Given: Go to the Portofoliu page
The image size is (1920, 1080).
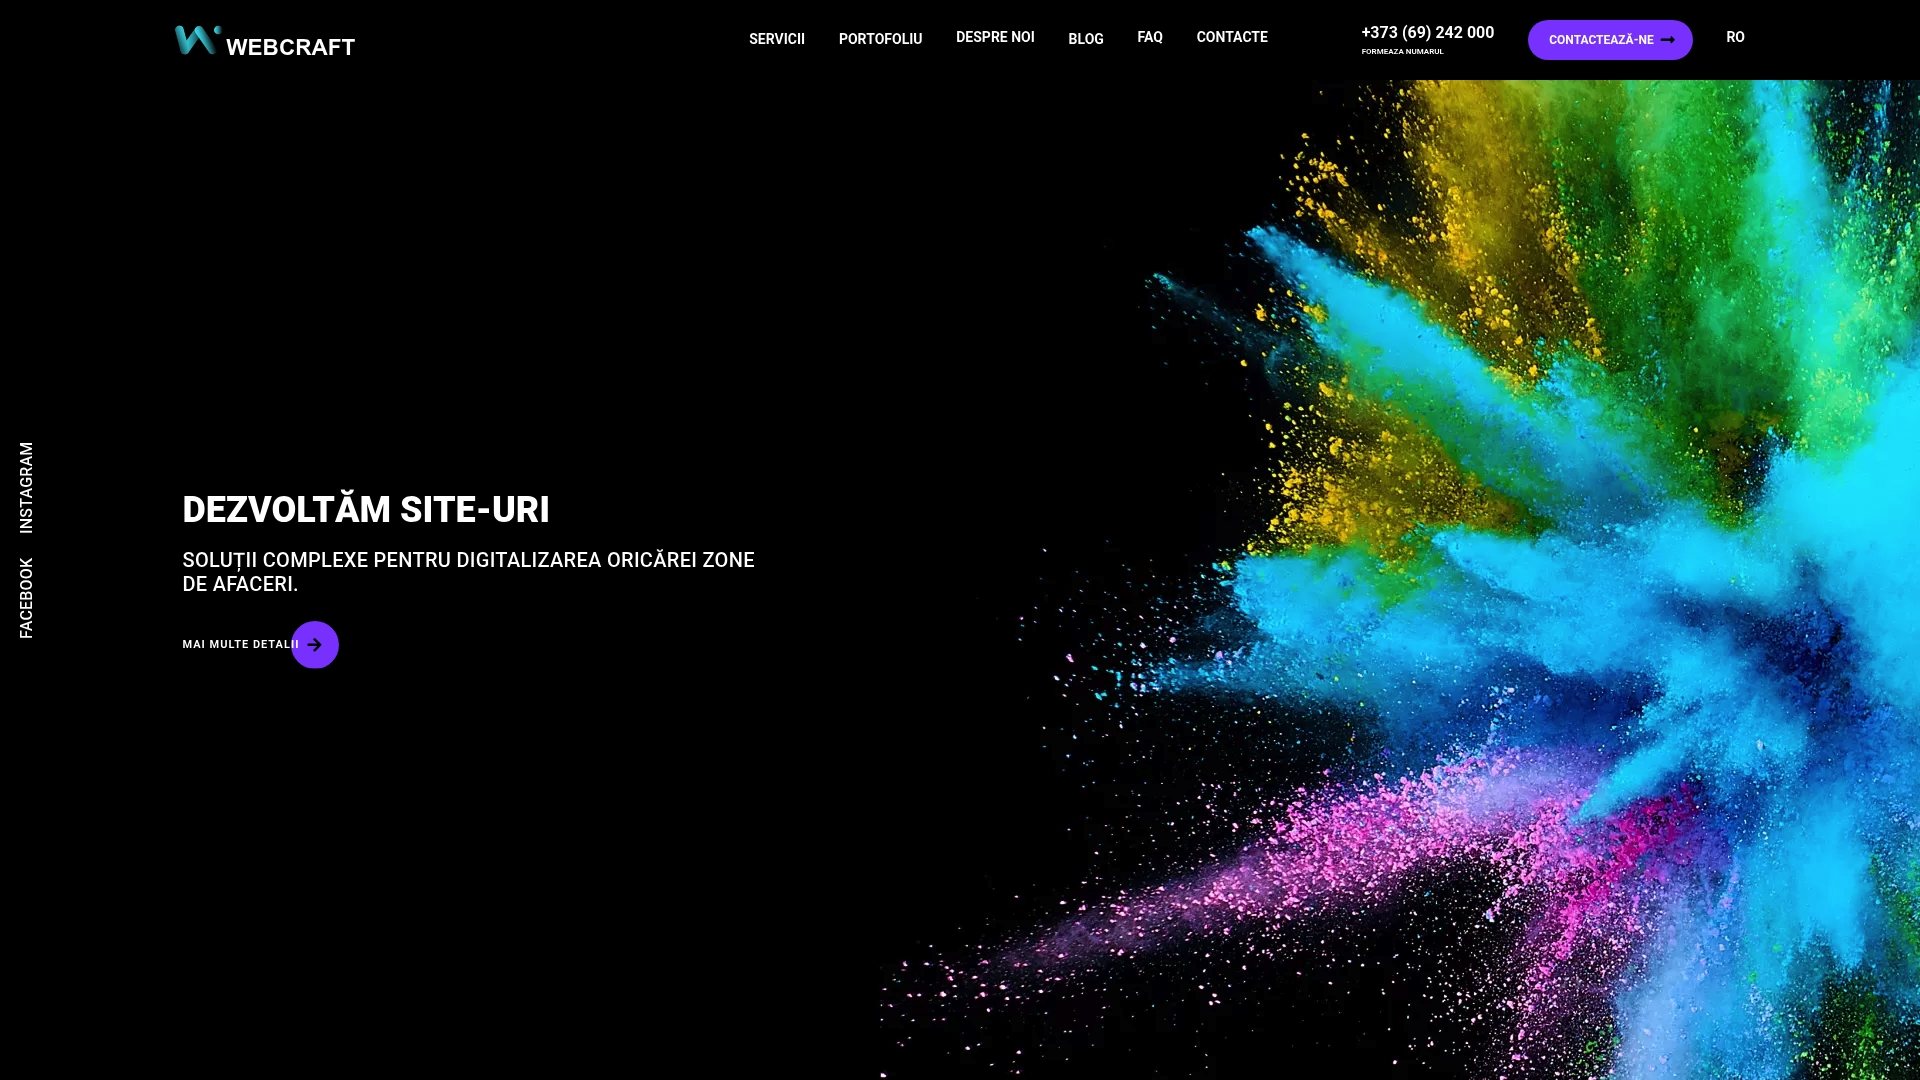Looking at the screenshot, I should (x=880, y=39).
